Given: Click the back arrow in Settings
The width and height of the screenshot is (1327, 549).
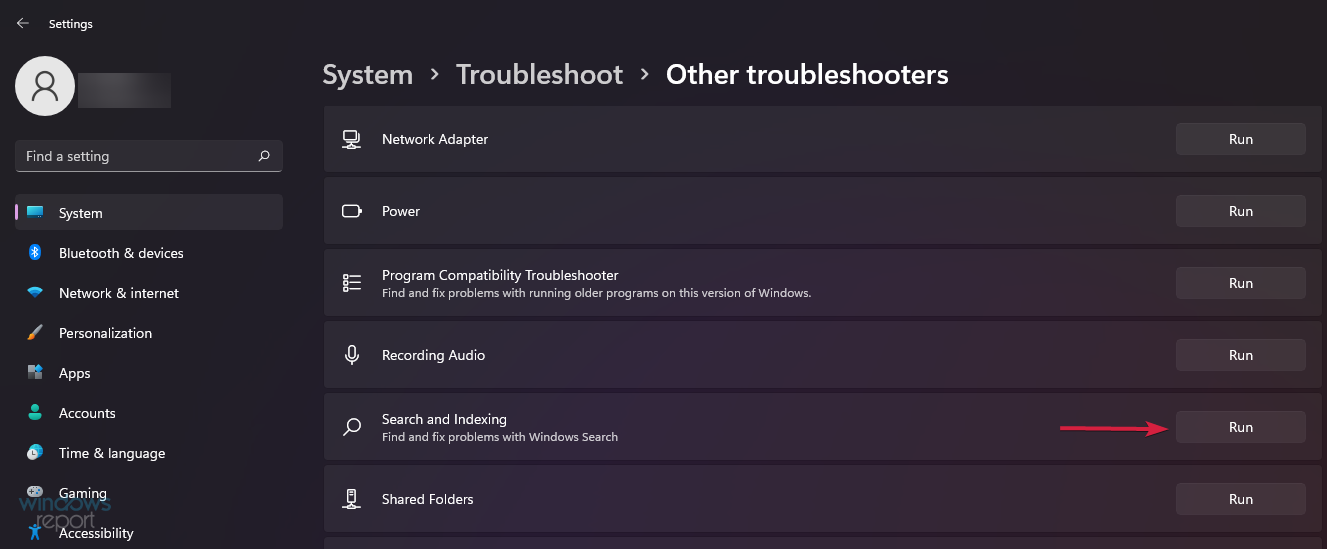Looking at the screenshot, I should pyautogui.click(x=23, y=23).
